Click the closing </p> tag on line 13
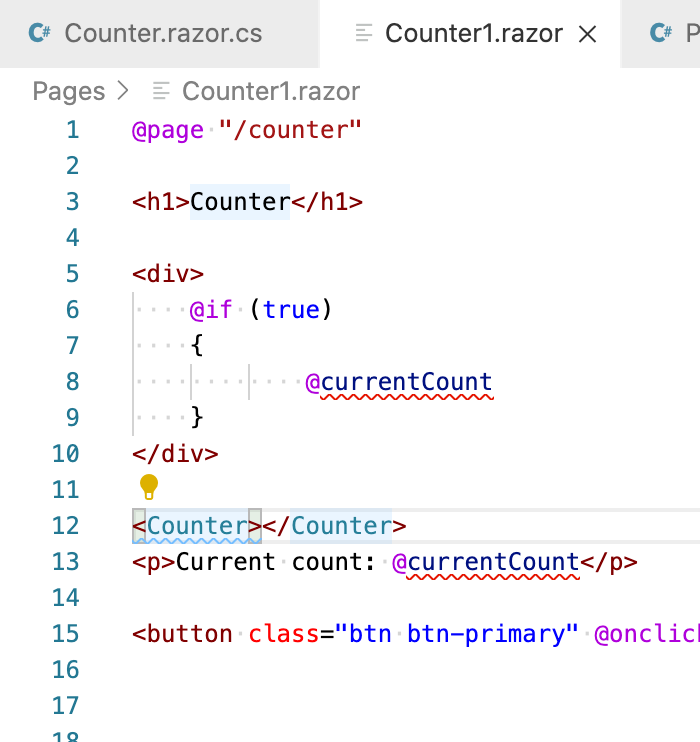 (609, 562)
